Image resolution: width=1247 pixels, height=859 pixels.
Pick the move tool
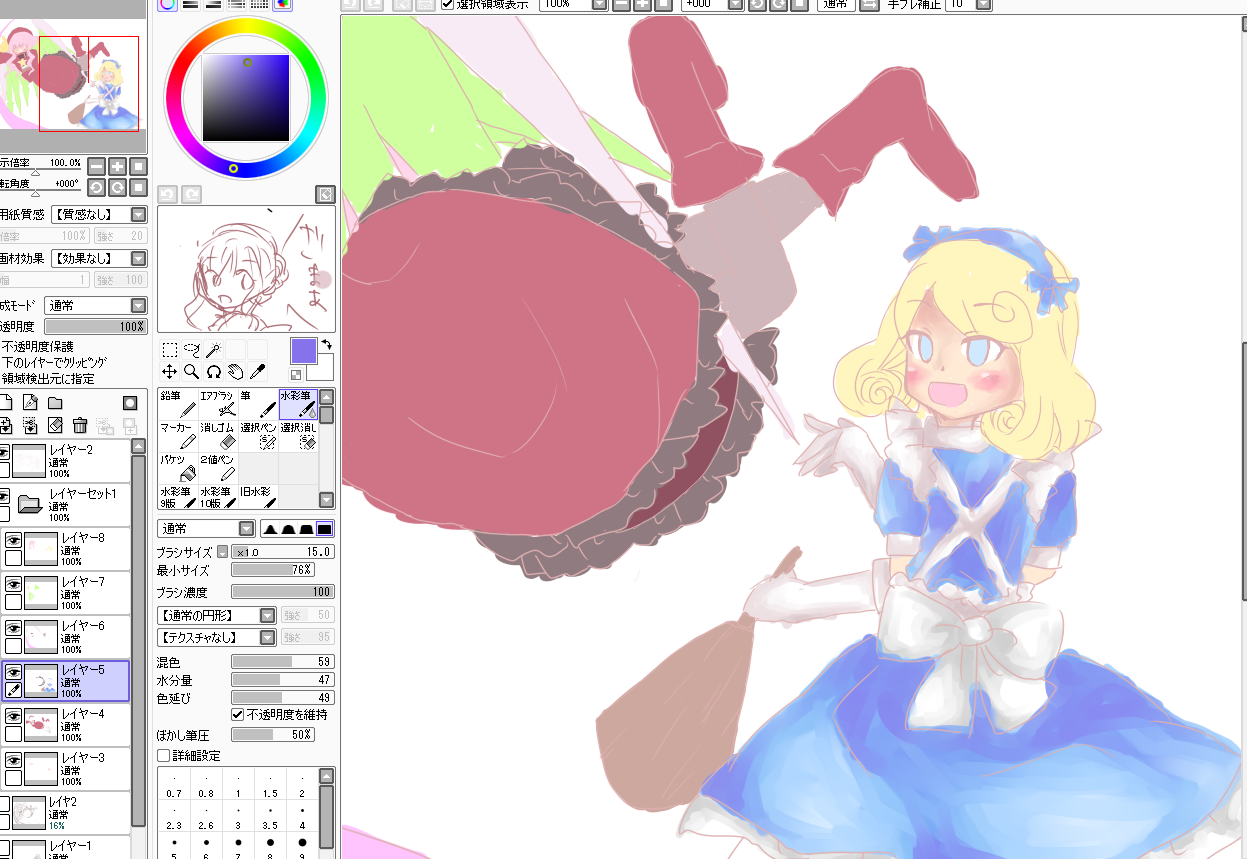tap(170, 372)
